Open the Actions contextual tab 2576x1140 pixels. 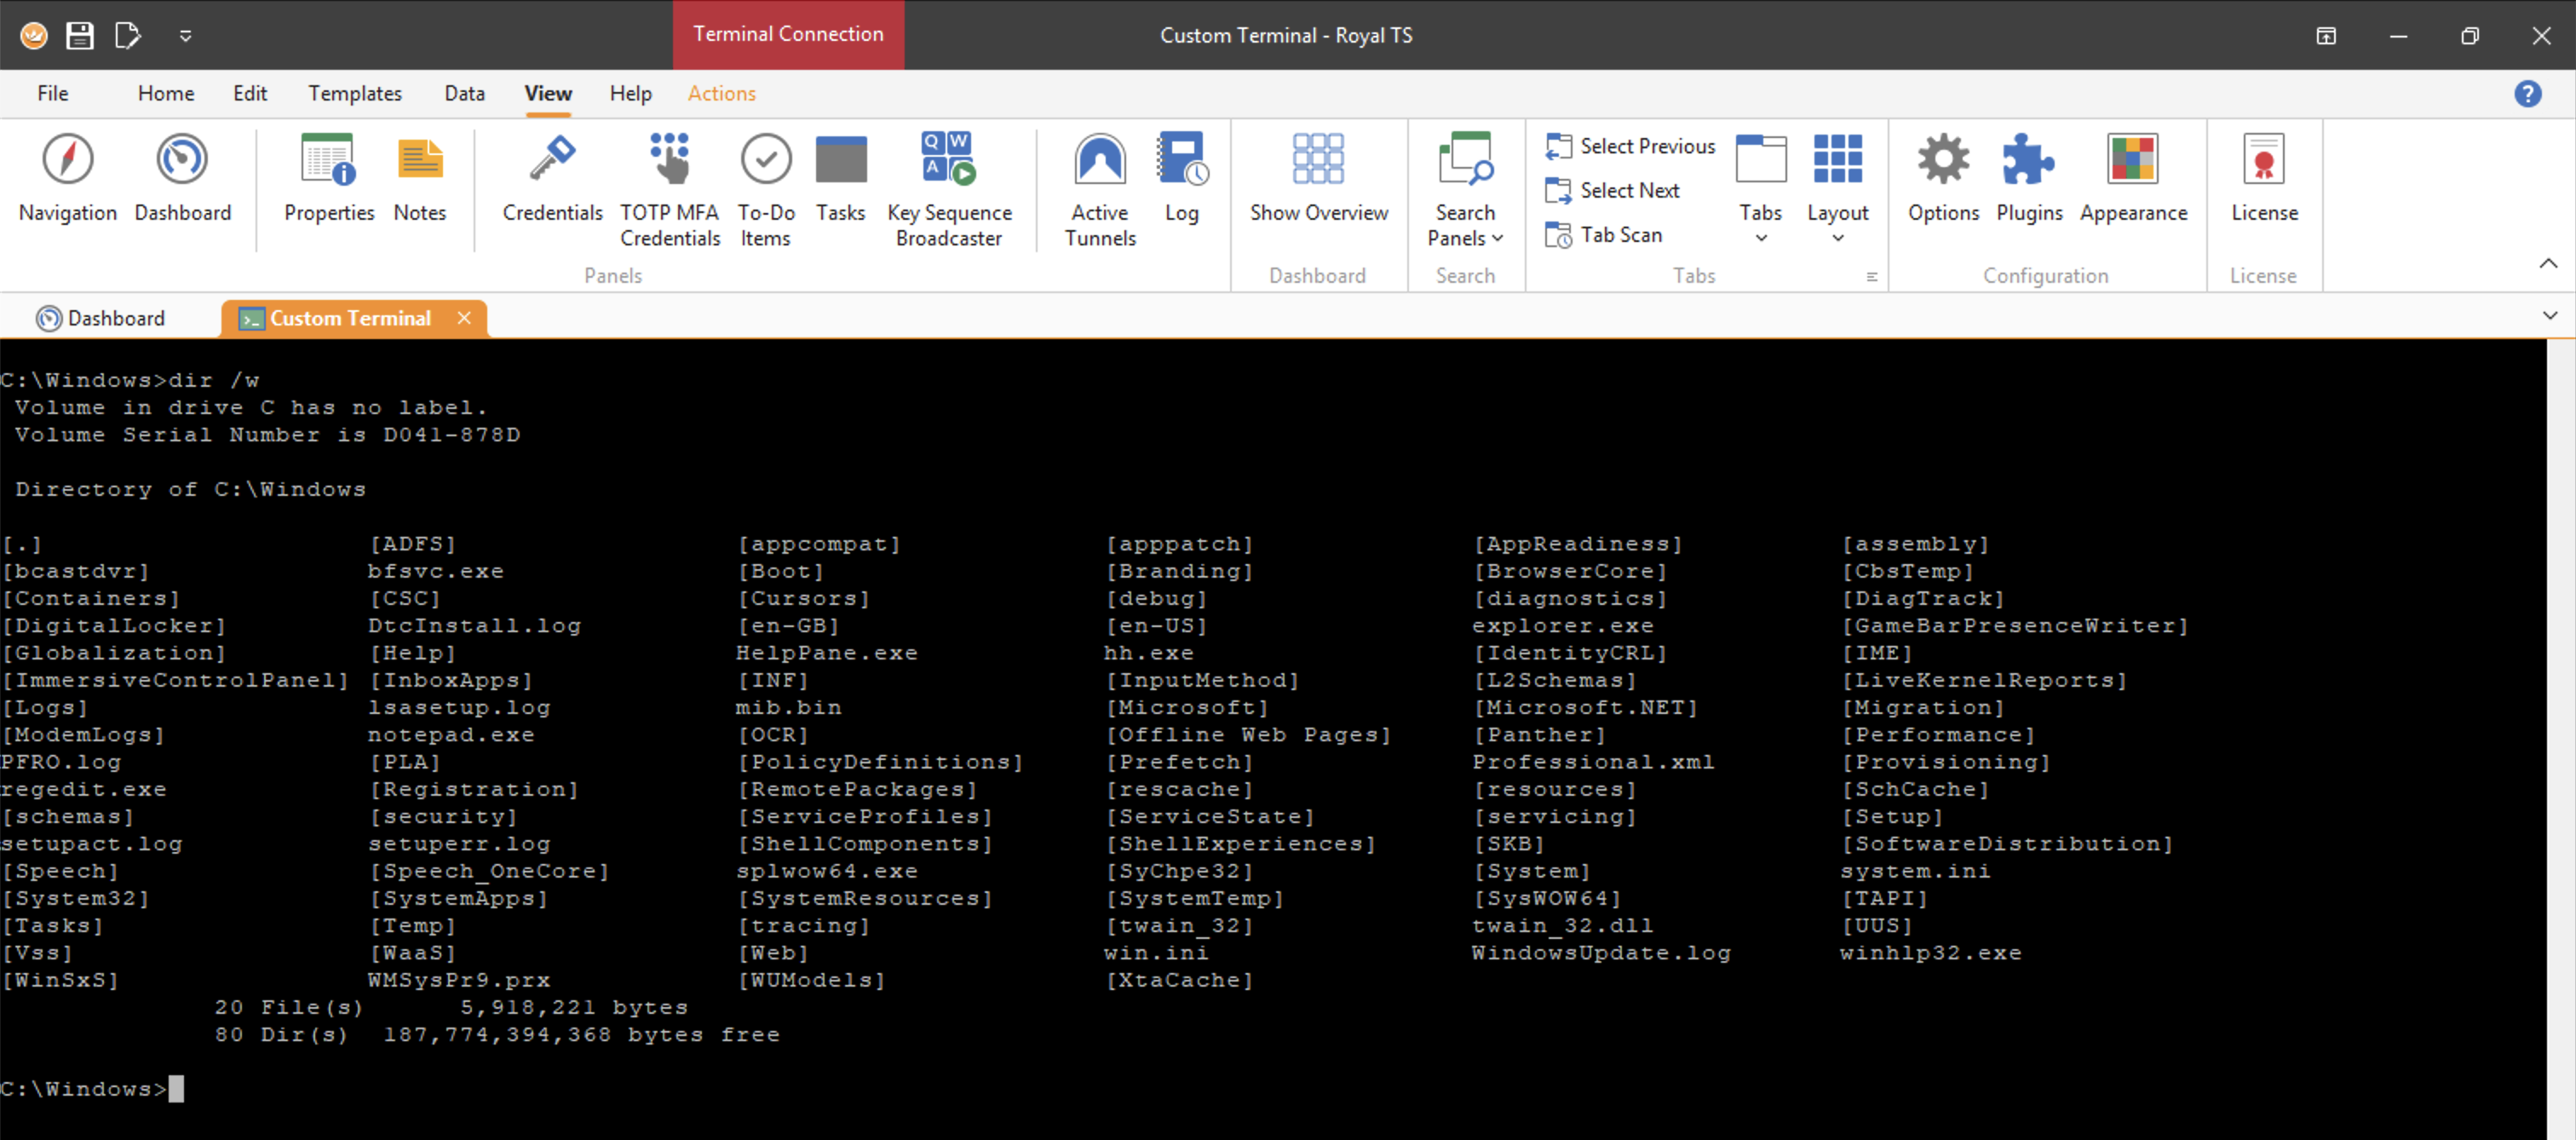721,93
